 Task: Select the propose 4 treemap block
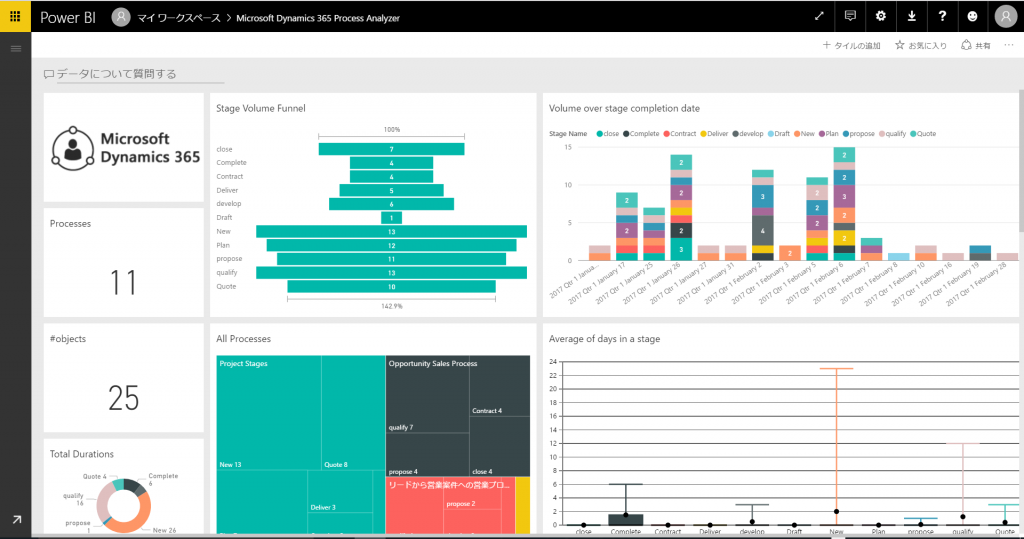pyautogui.click(x=427, y=455)
